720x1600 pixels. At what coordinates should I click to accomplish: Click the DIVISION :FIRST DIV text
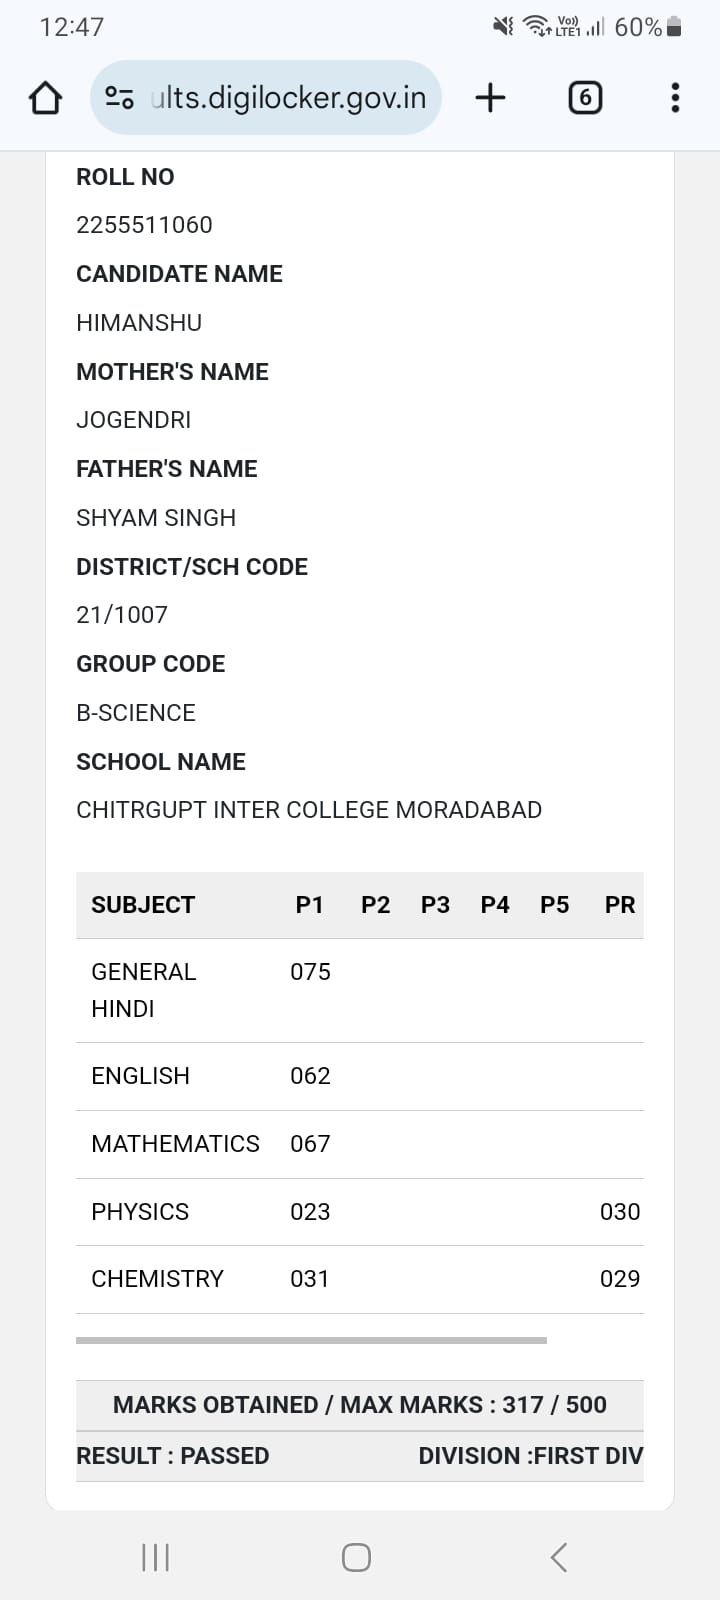[x=531, y=1456]
